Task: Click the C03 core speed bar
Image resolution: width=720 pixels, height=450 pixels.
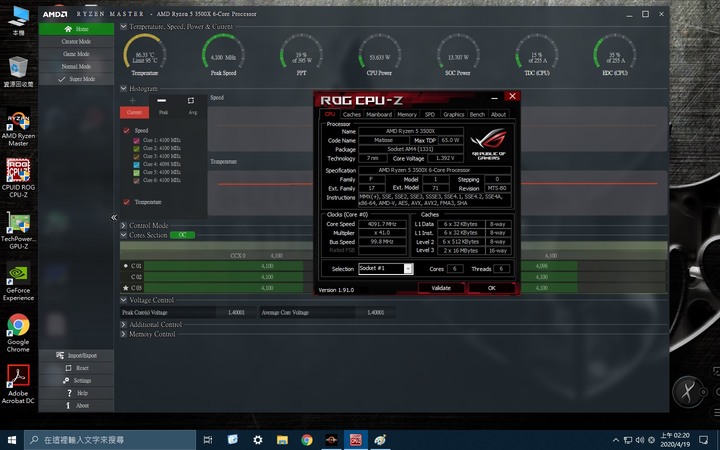Action: [224, 288]
